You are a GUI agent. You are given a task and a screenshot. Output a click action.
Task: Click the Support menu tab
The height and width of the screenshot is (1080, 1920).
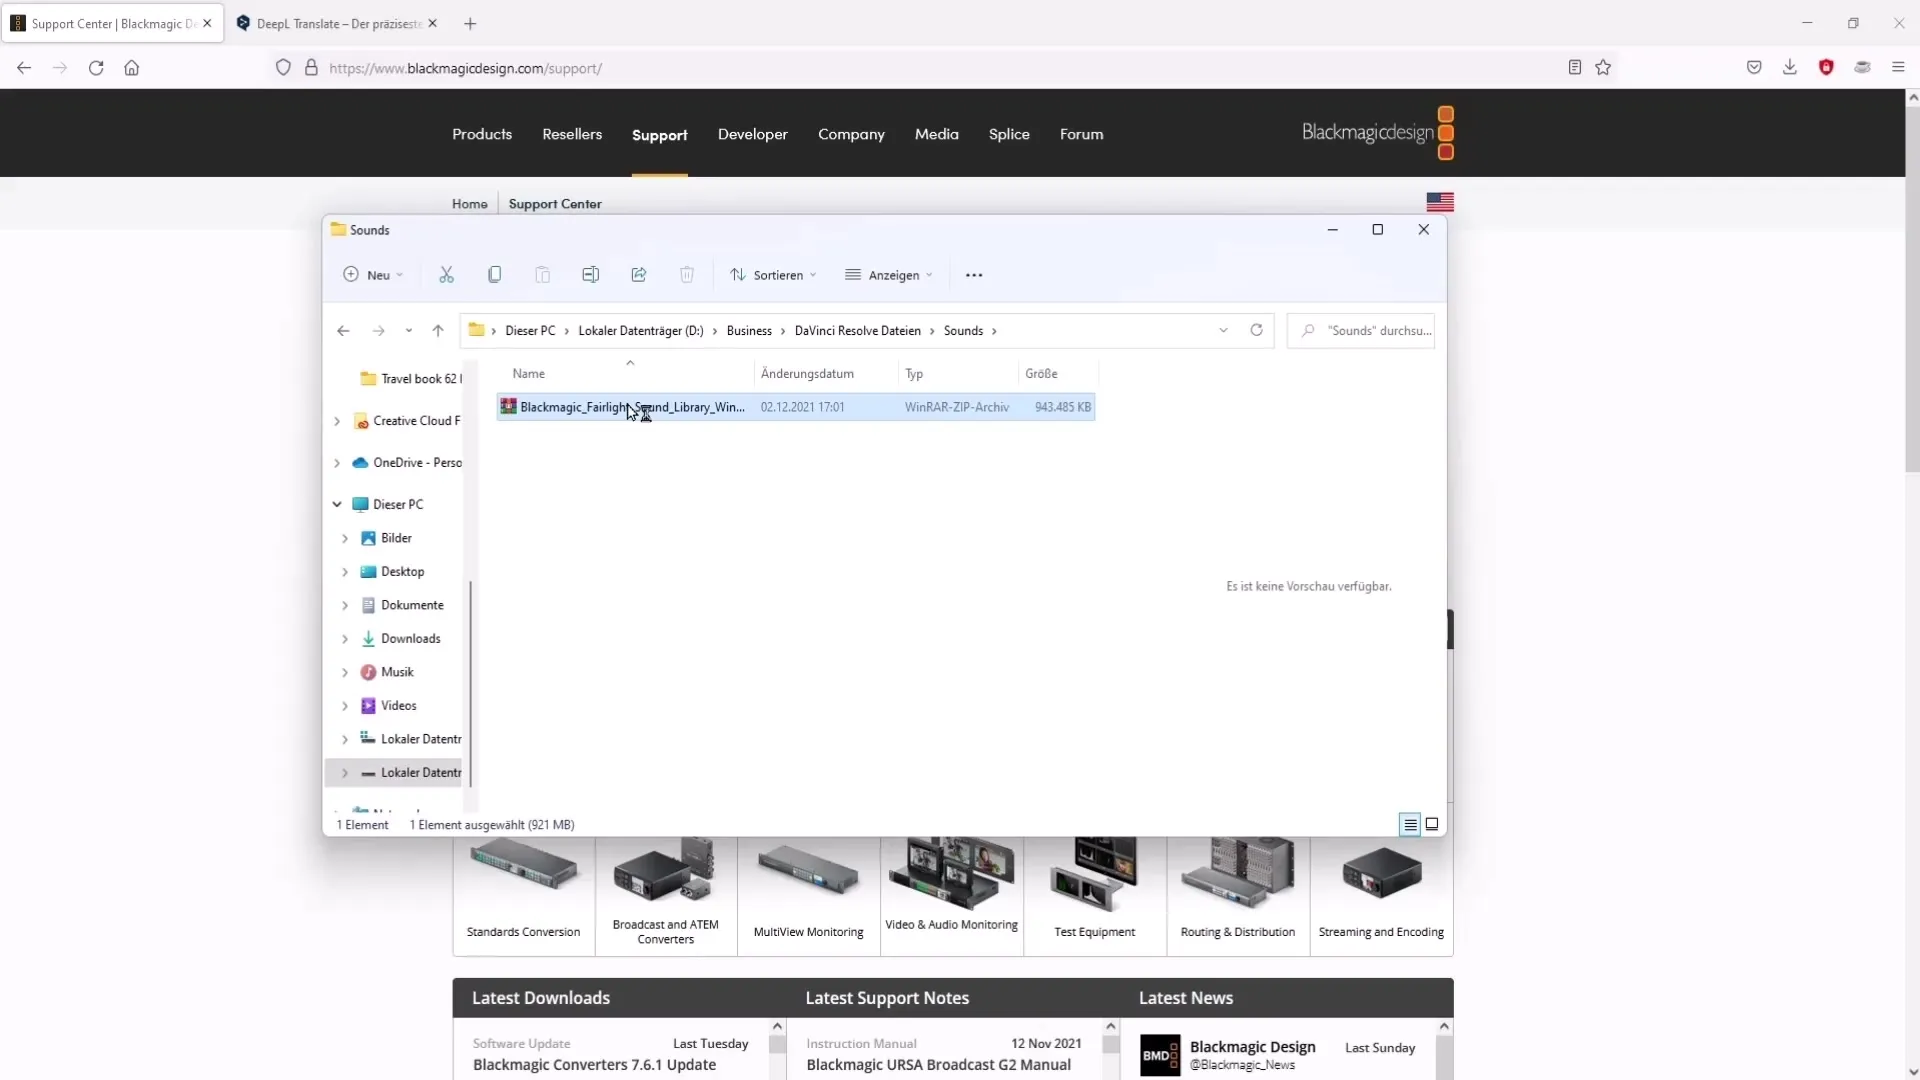click(x=659, y=133)
